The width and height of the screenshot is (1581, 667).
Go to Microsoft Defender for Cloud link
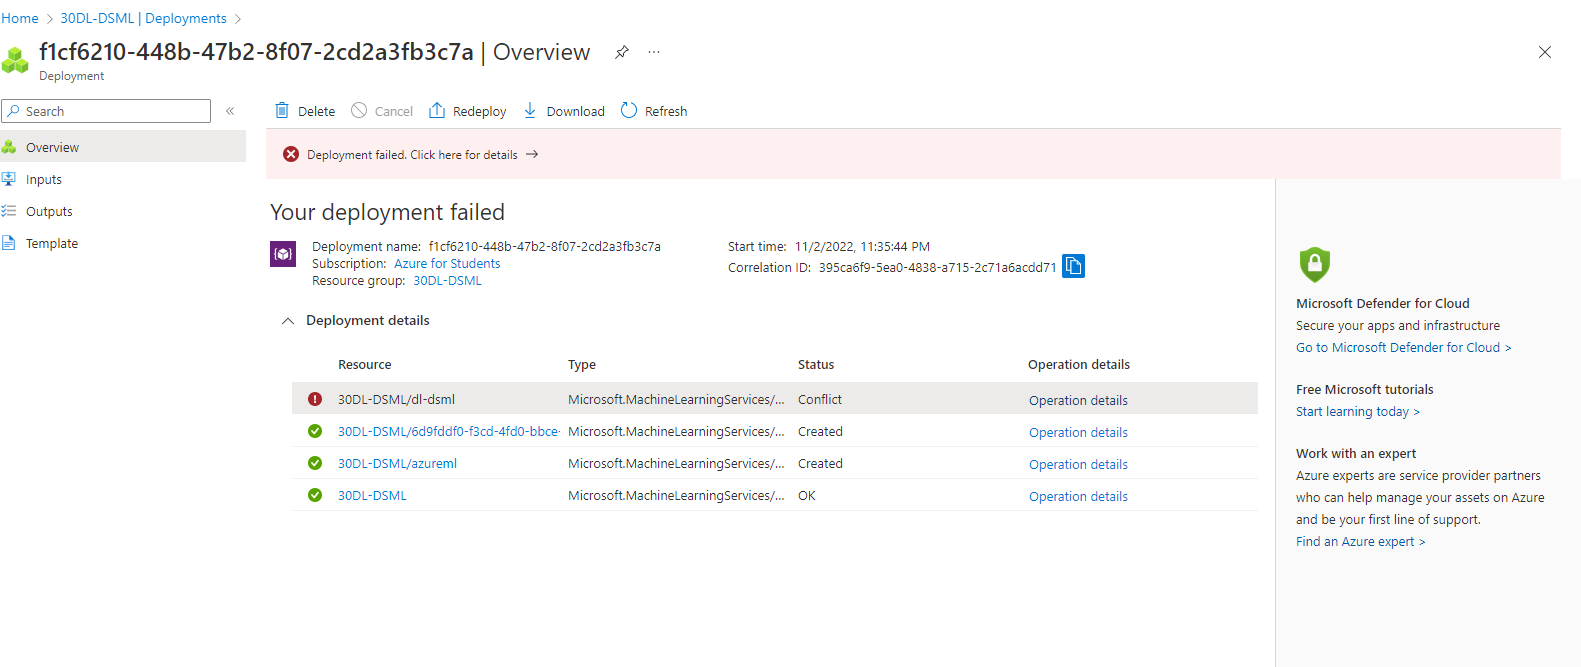pos(1403,347)
